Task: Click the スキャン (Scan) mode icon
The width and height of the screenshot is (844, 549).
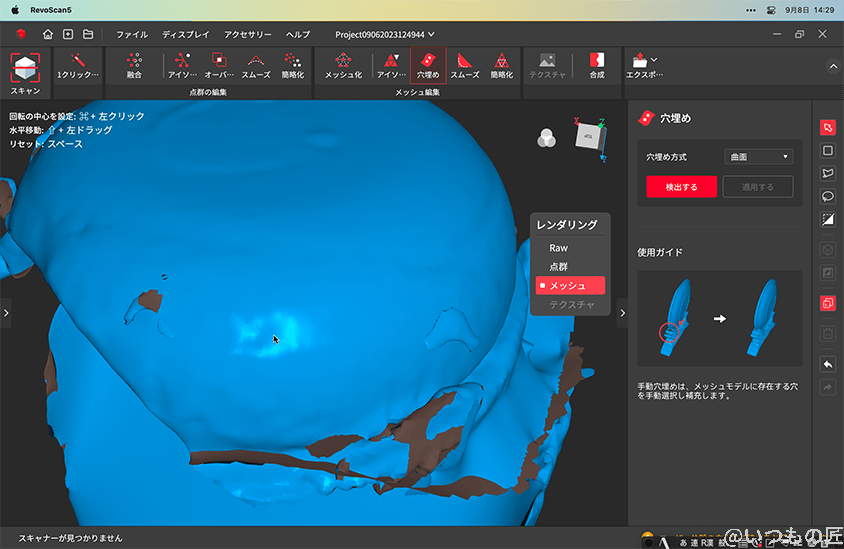Action: pos(26,71)
